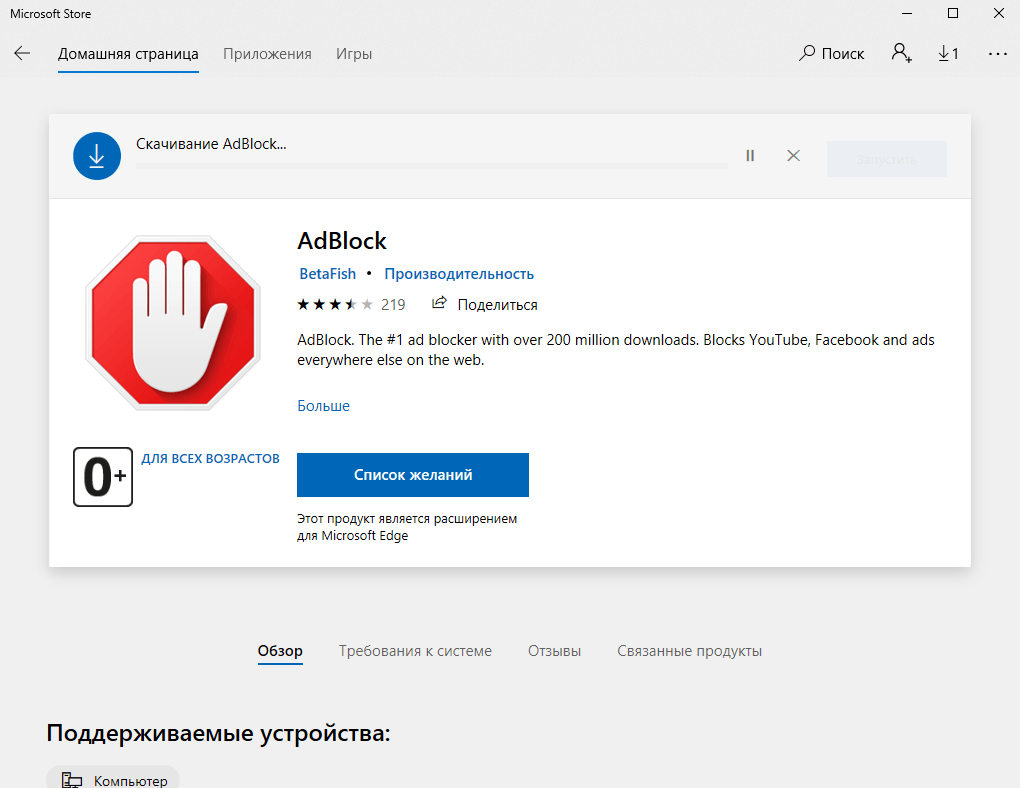Click the share icon beside Поделиться
The height and width of the screenshot is (788, 1020).
439,303
